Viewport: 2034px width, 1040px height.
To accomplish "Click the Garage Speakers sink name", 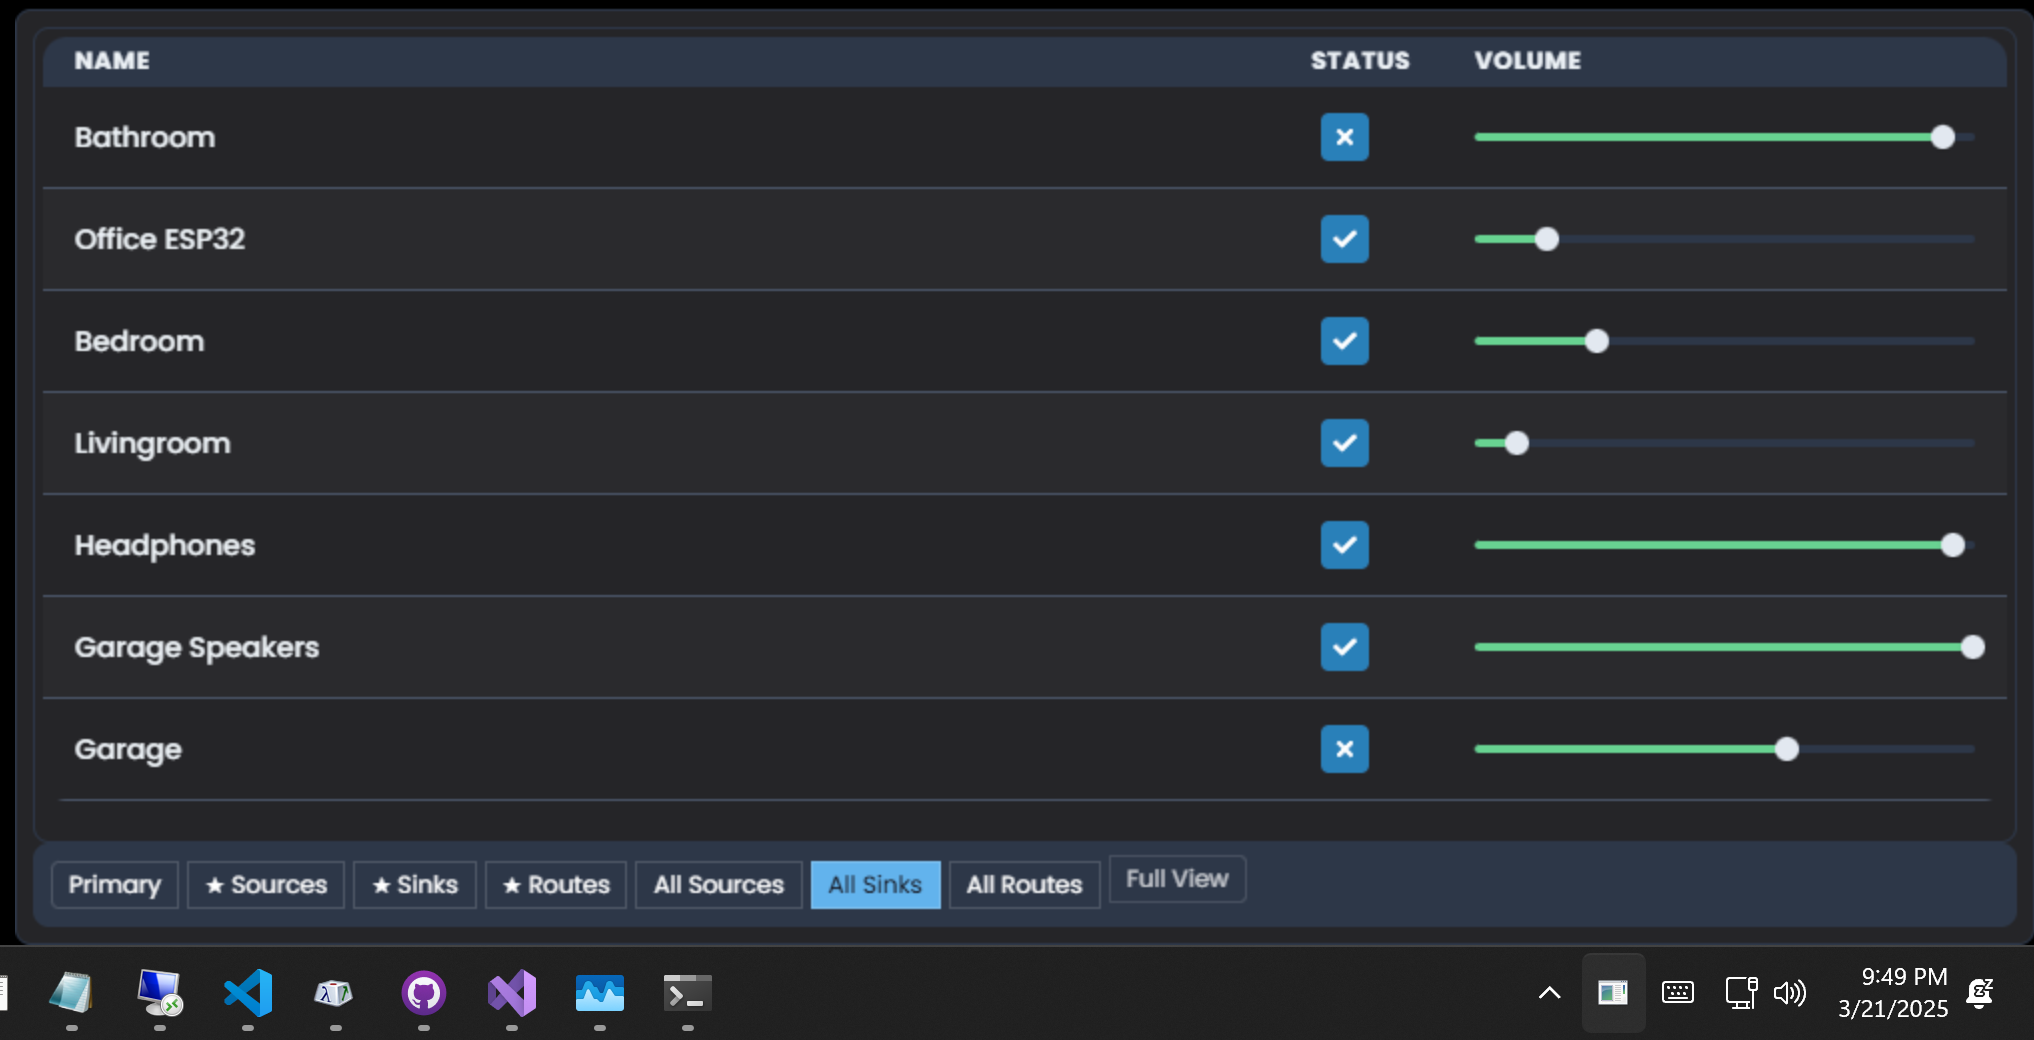I will coord(197,647).
